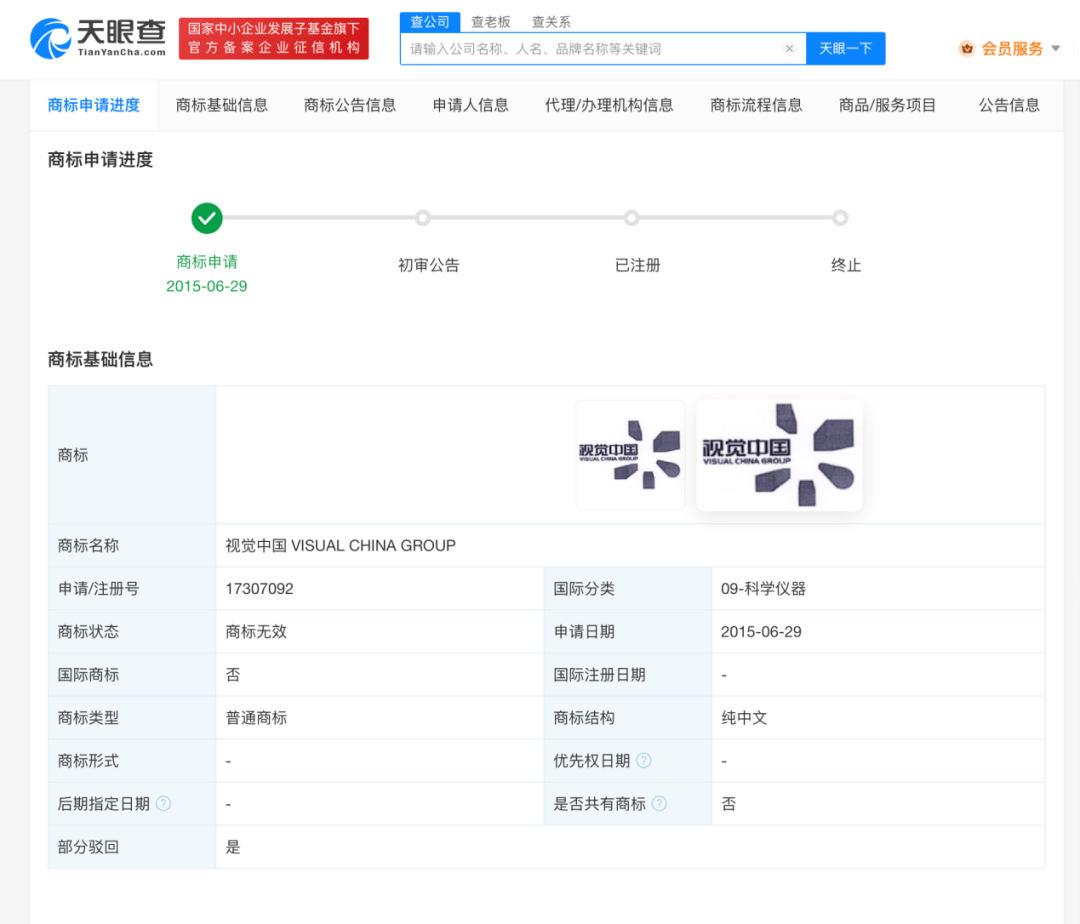Expand the 会员服务 dropdown arrow
Screen dimensions: 1080x924
tap(1056, 48)
